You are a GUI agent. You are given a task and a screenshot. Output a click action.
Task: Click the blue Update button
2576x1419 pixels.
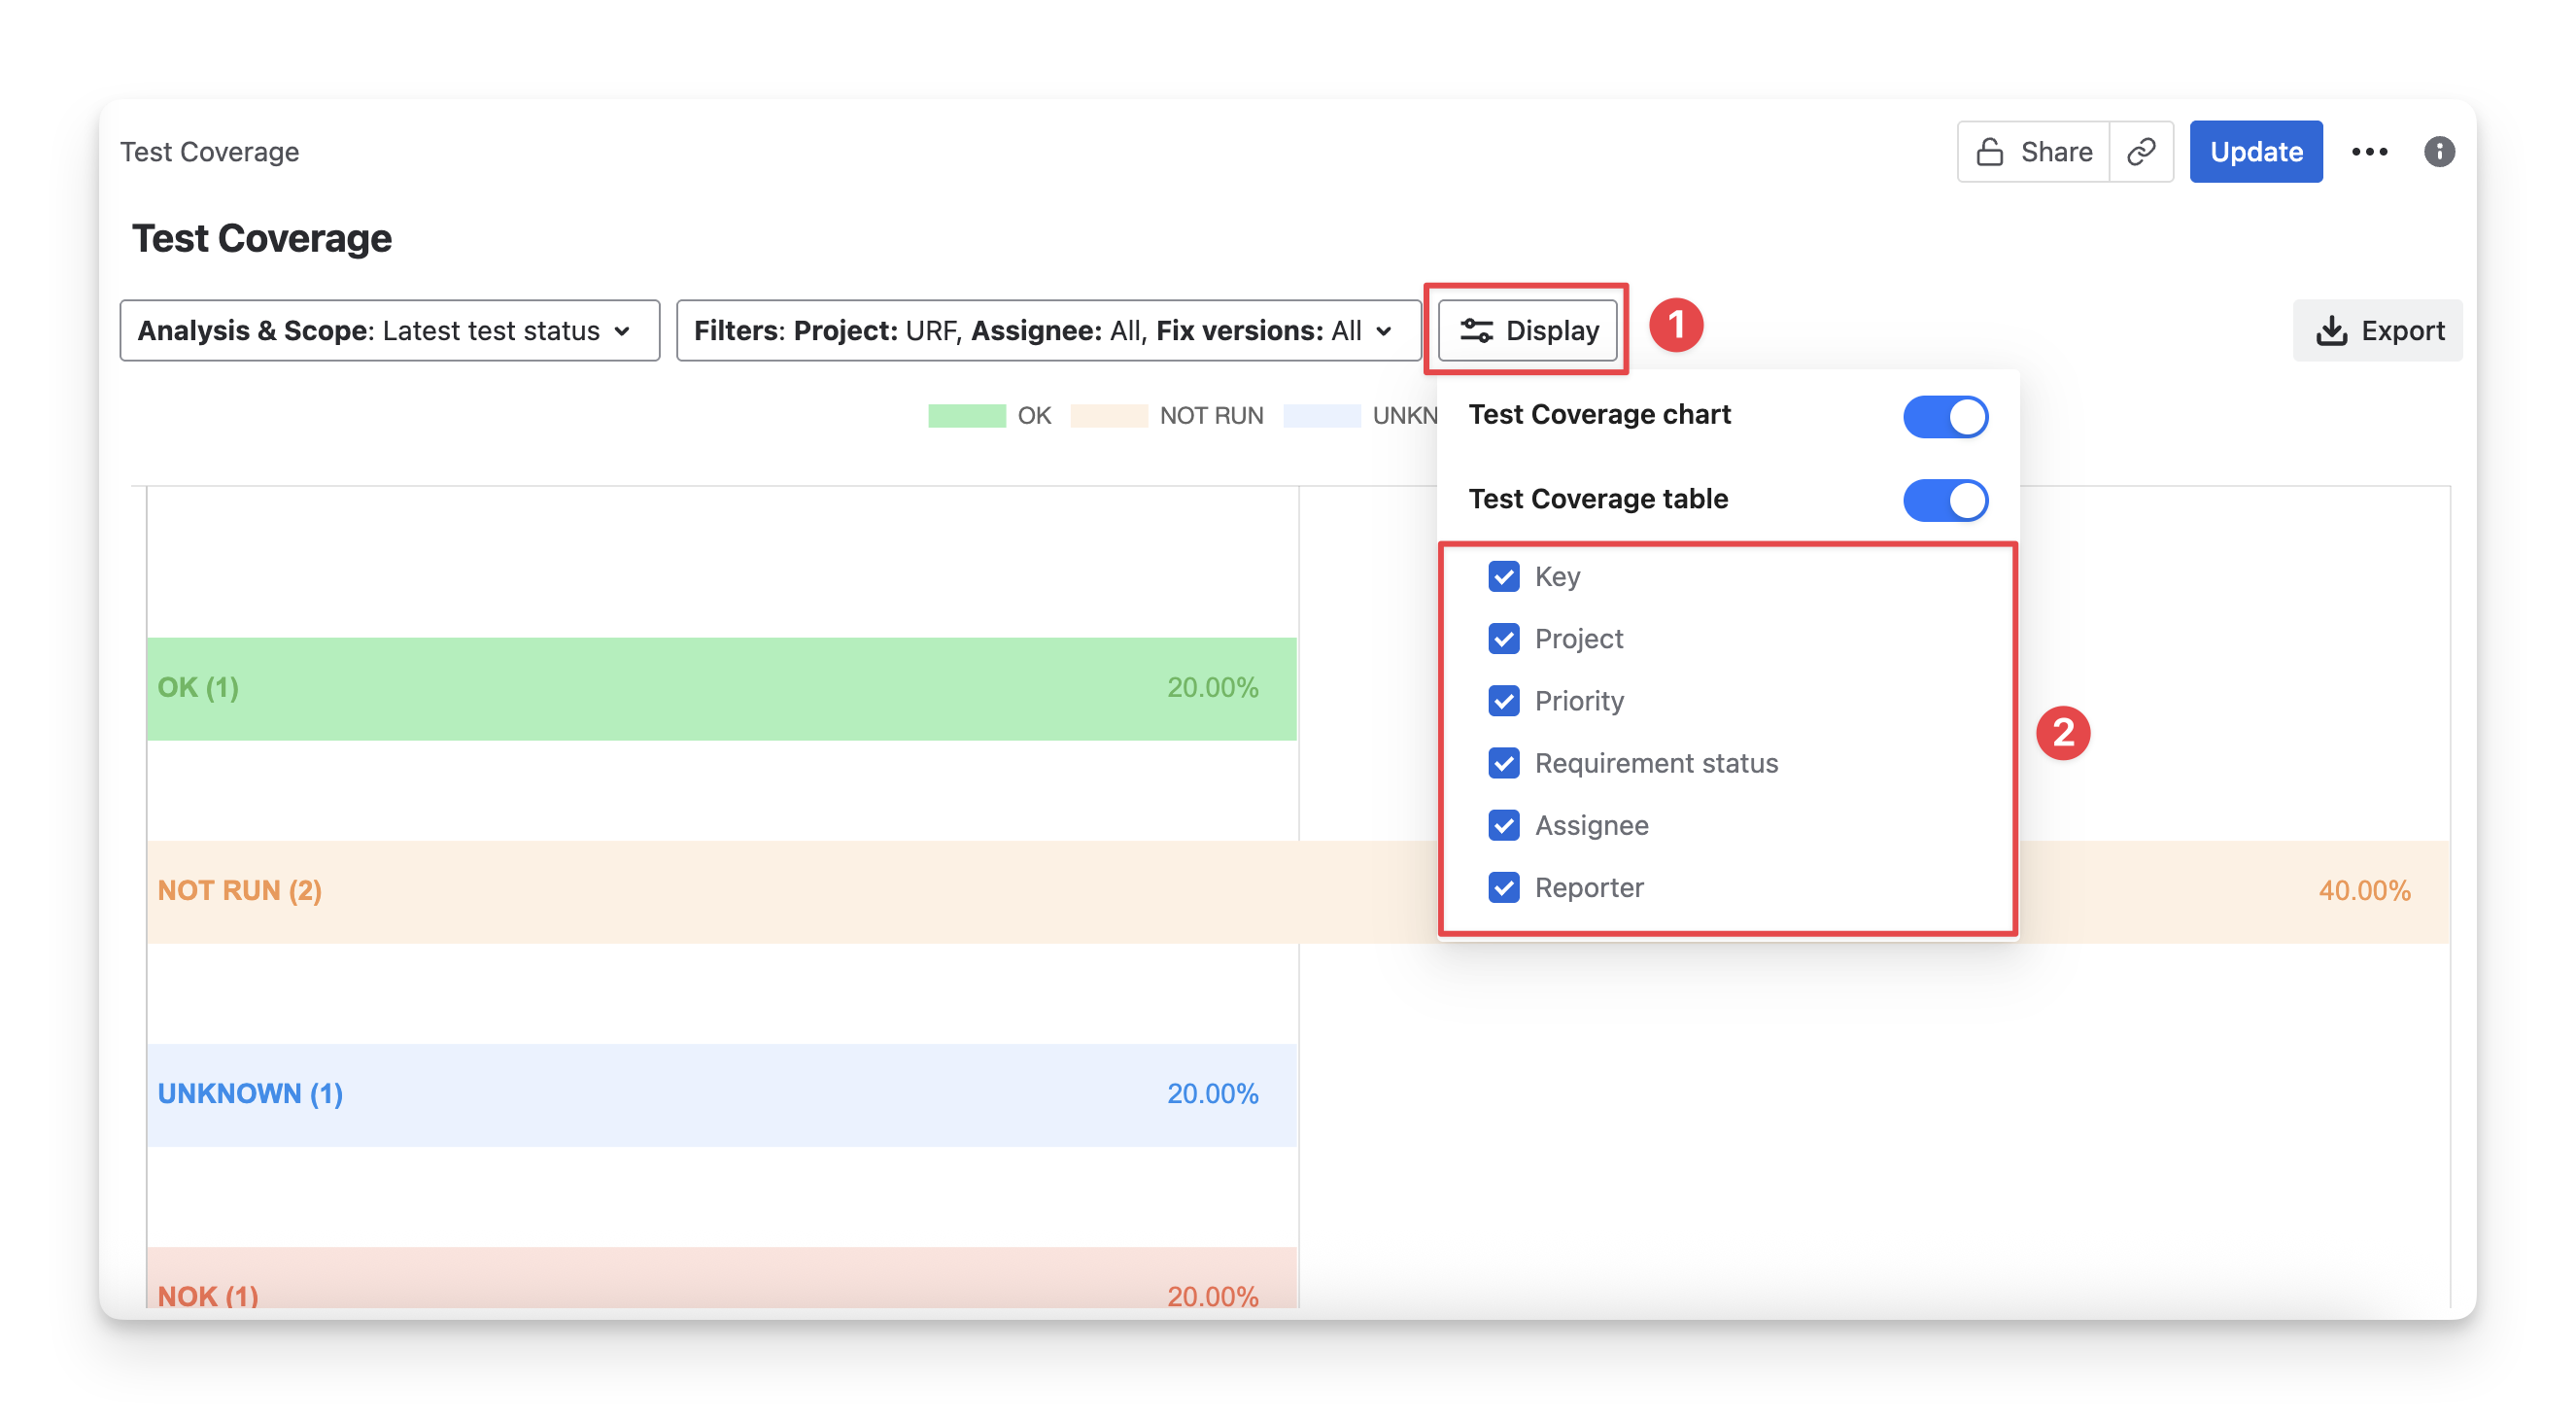[2255, 152]
